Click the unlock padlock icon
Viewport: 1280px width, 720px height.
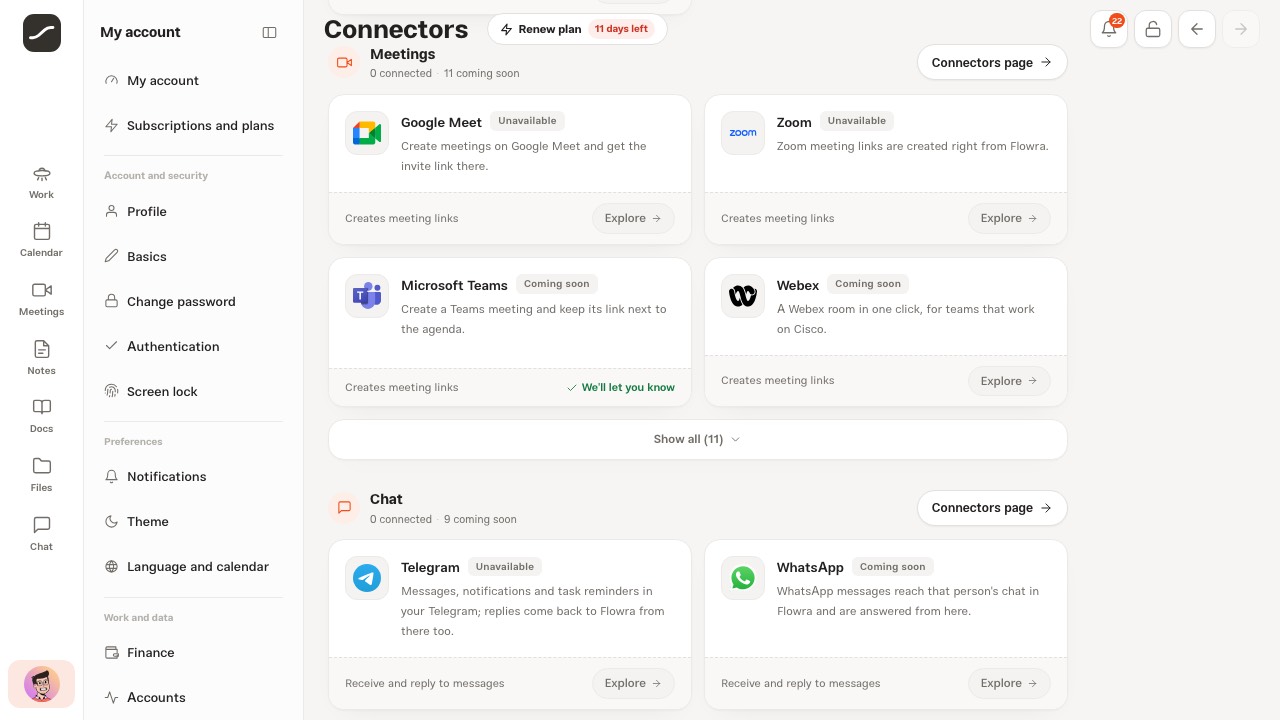point(1153,29)
